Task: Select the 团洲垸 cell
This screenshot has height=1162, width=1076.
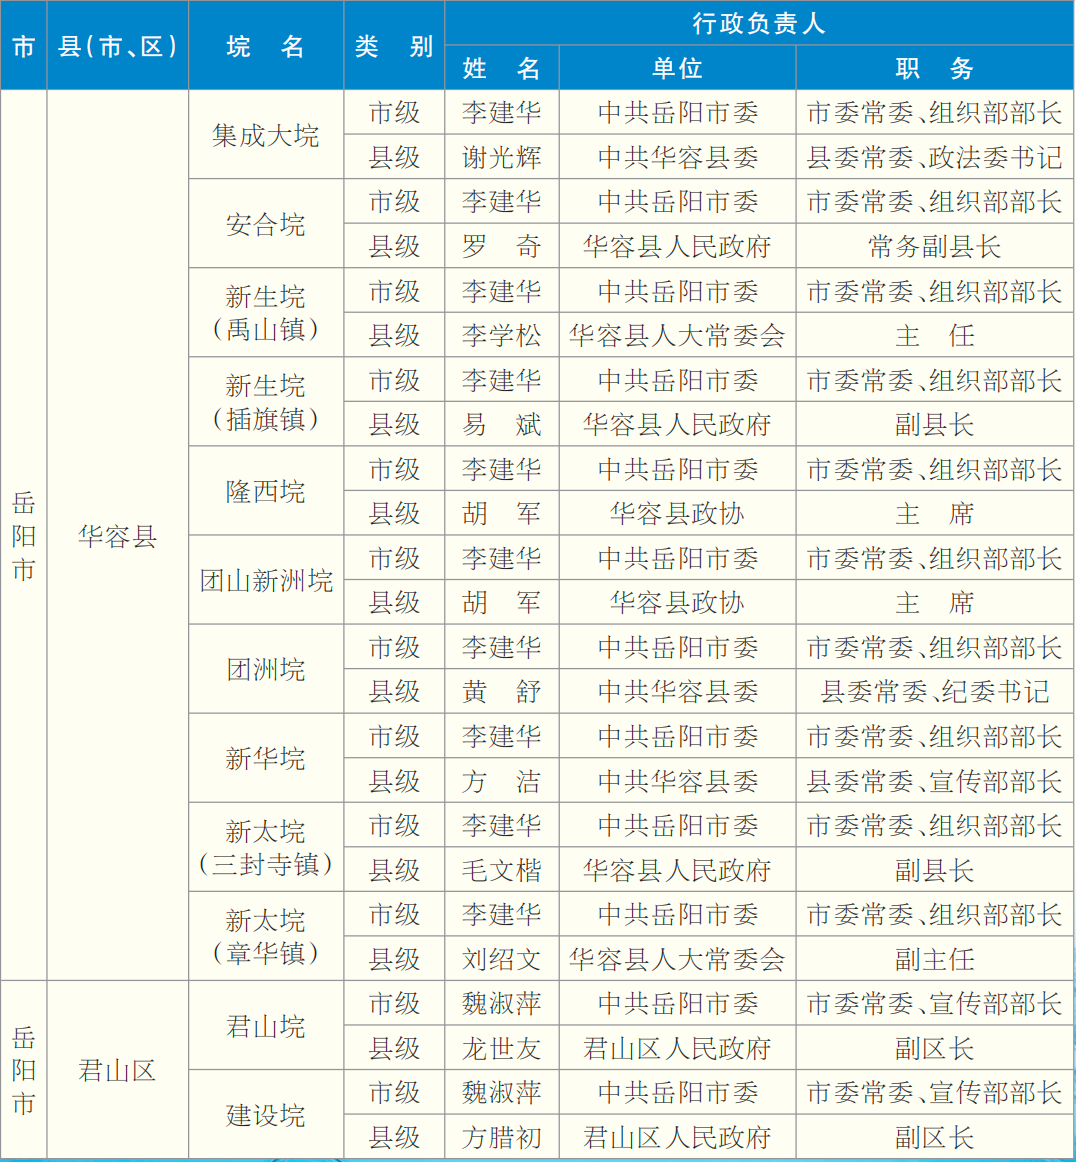Action: click(266, 669)
